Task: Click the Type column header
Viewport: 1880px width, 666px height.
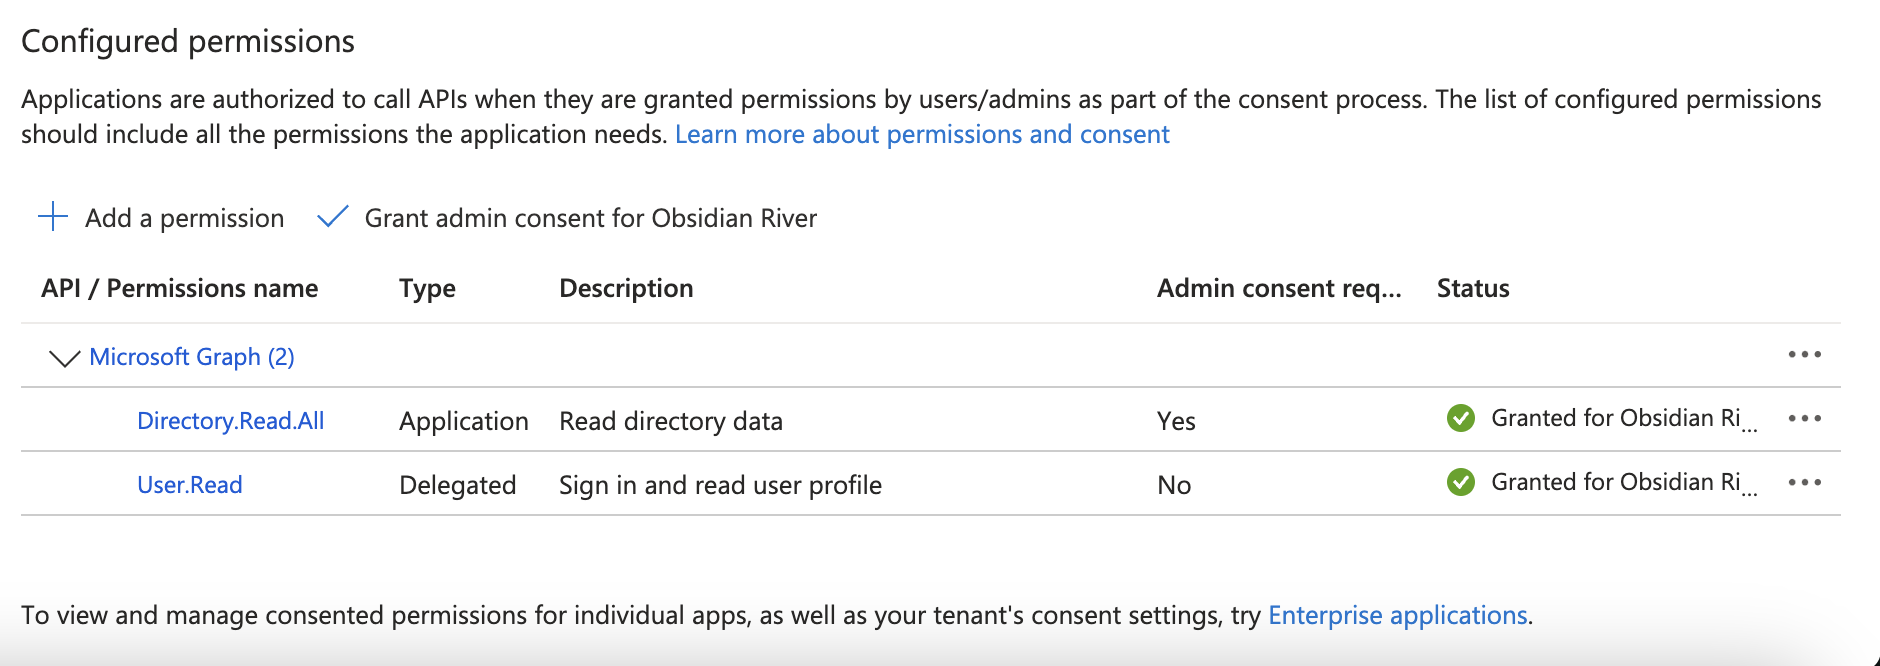Action: click(427, 288)
